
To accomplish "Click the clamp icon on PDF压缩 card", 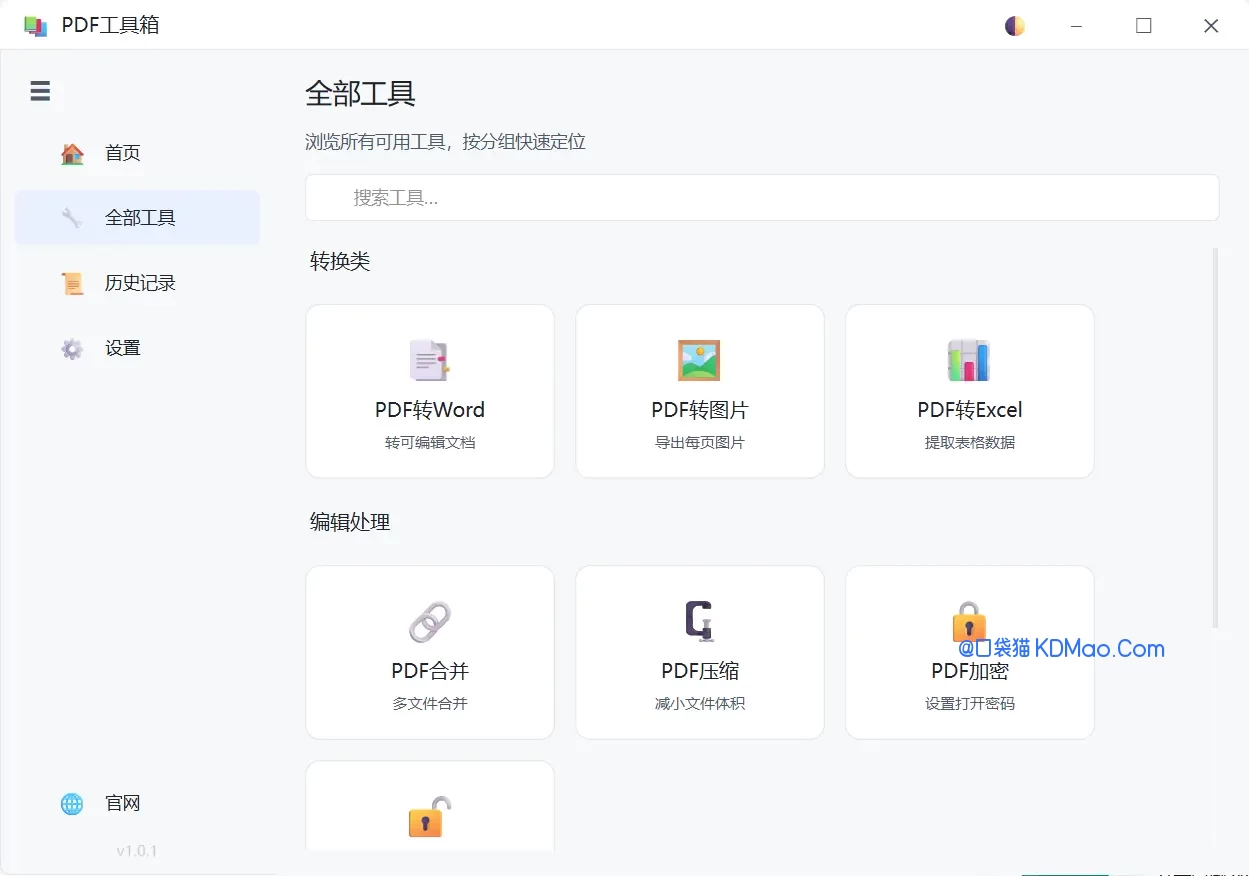I will point(700,621).
